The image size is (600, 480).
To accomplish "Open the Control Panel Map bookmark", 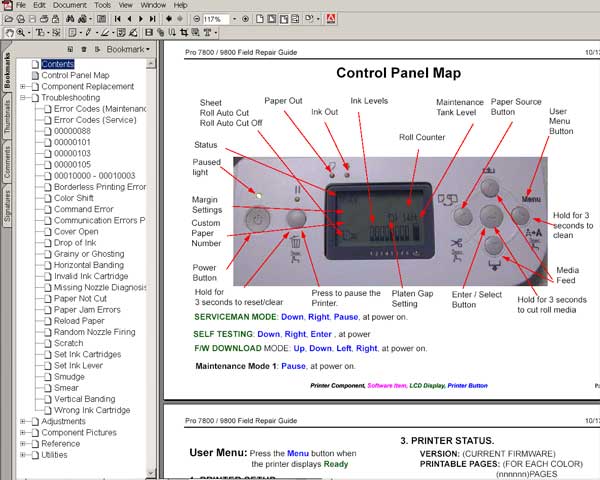I will click(x=75, y=75).
